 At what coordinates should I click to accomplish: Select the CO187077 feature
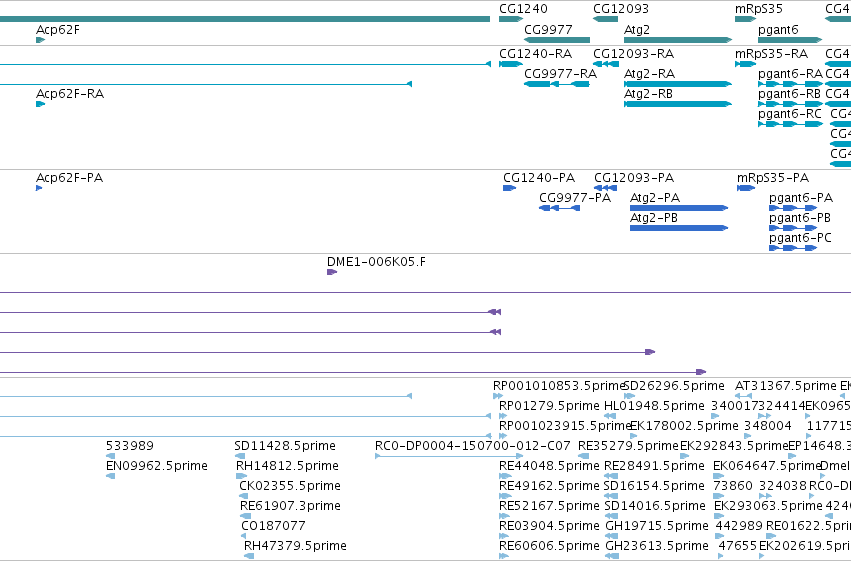243,536
